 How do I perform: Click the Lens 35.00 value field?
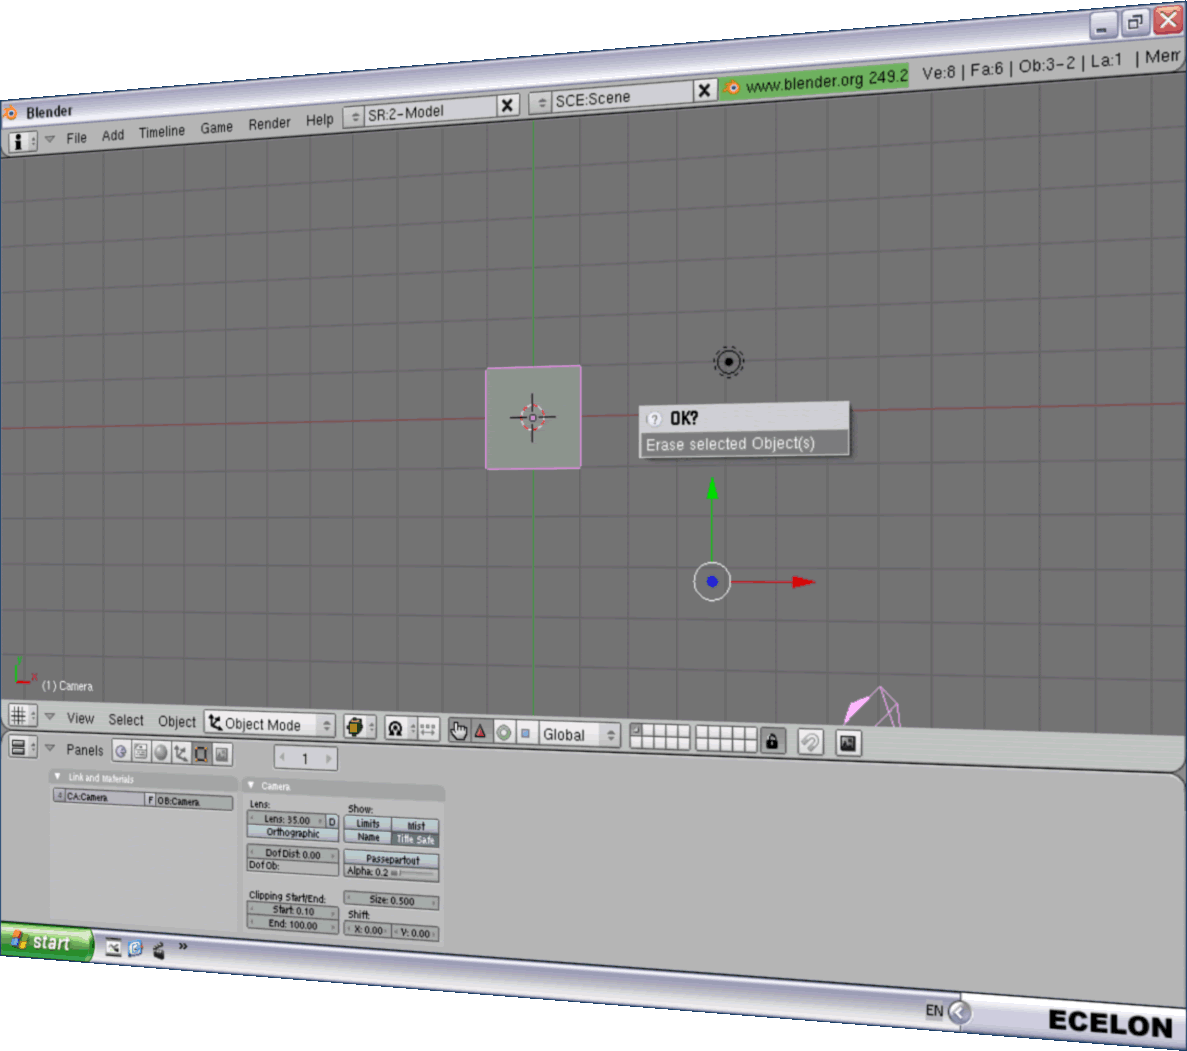[288, 819]
